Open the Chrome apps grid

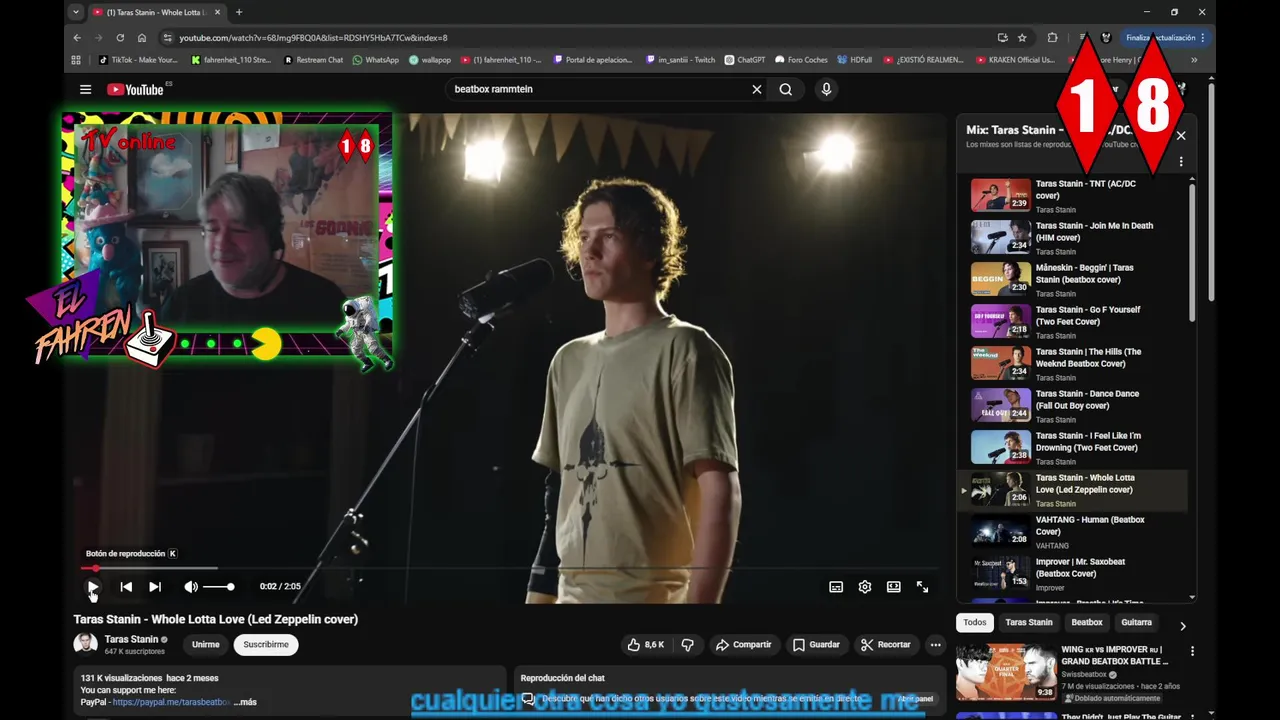coord(76,60)
